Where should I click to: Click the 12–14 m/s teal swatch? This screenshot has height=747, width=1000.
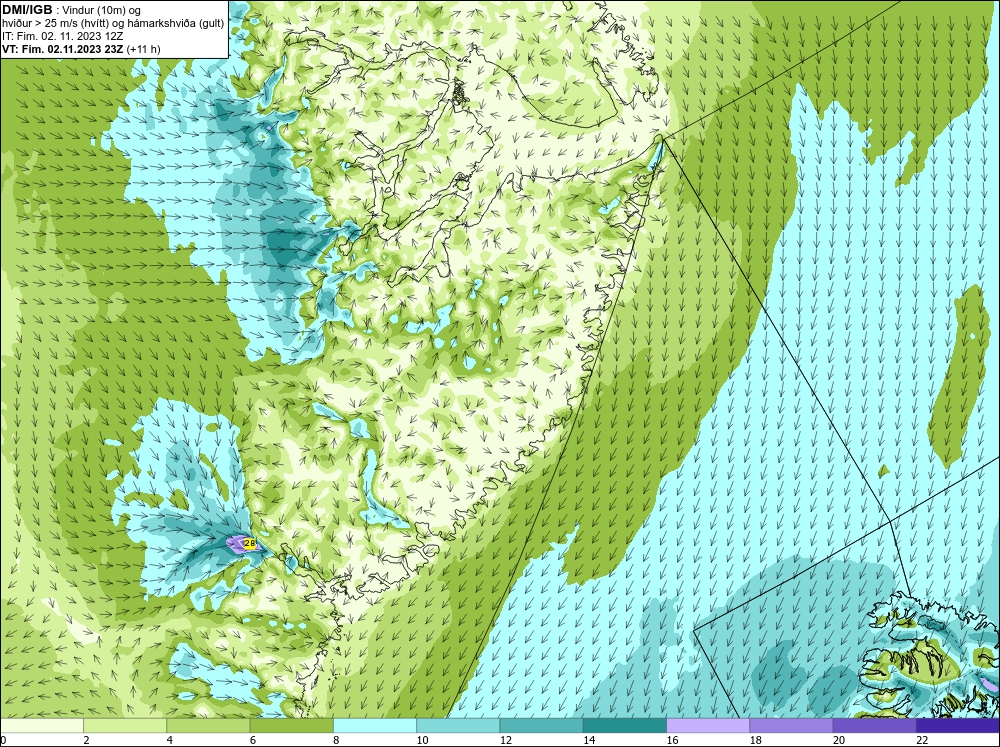[541, 726]
